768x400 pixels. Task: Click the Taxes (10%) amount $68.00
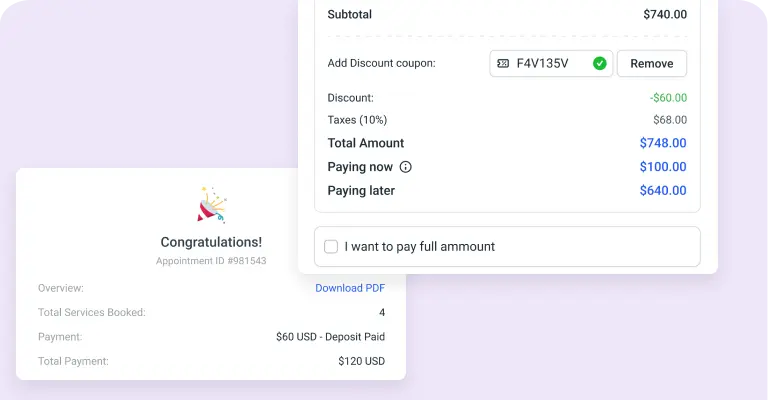point(670,120)
